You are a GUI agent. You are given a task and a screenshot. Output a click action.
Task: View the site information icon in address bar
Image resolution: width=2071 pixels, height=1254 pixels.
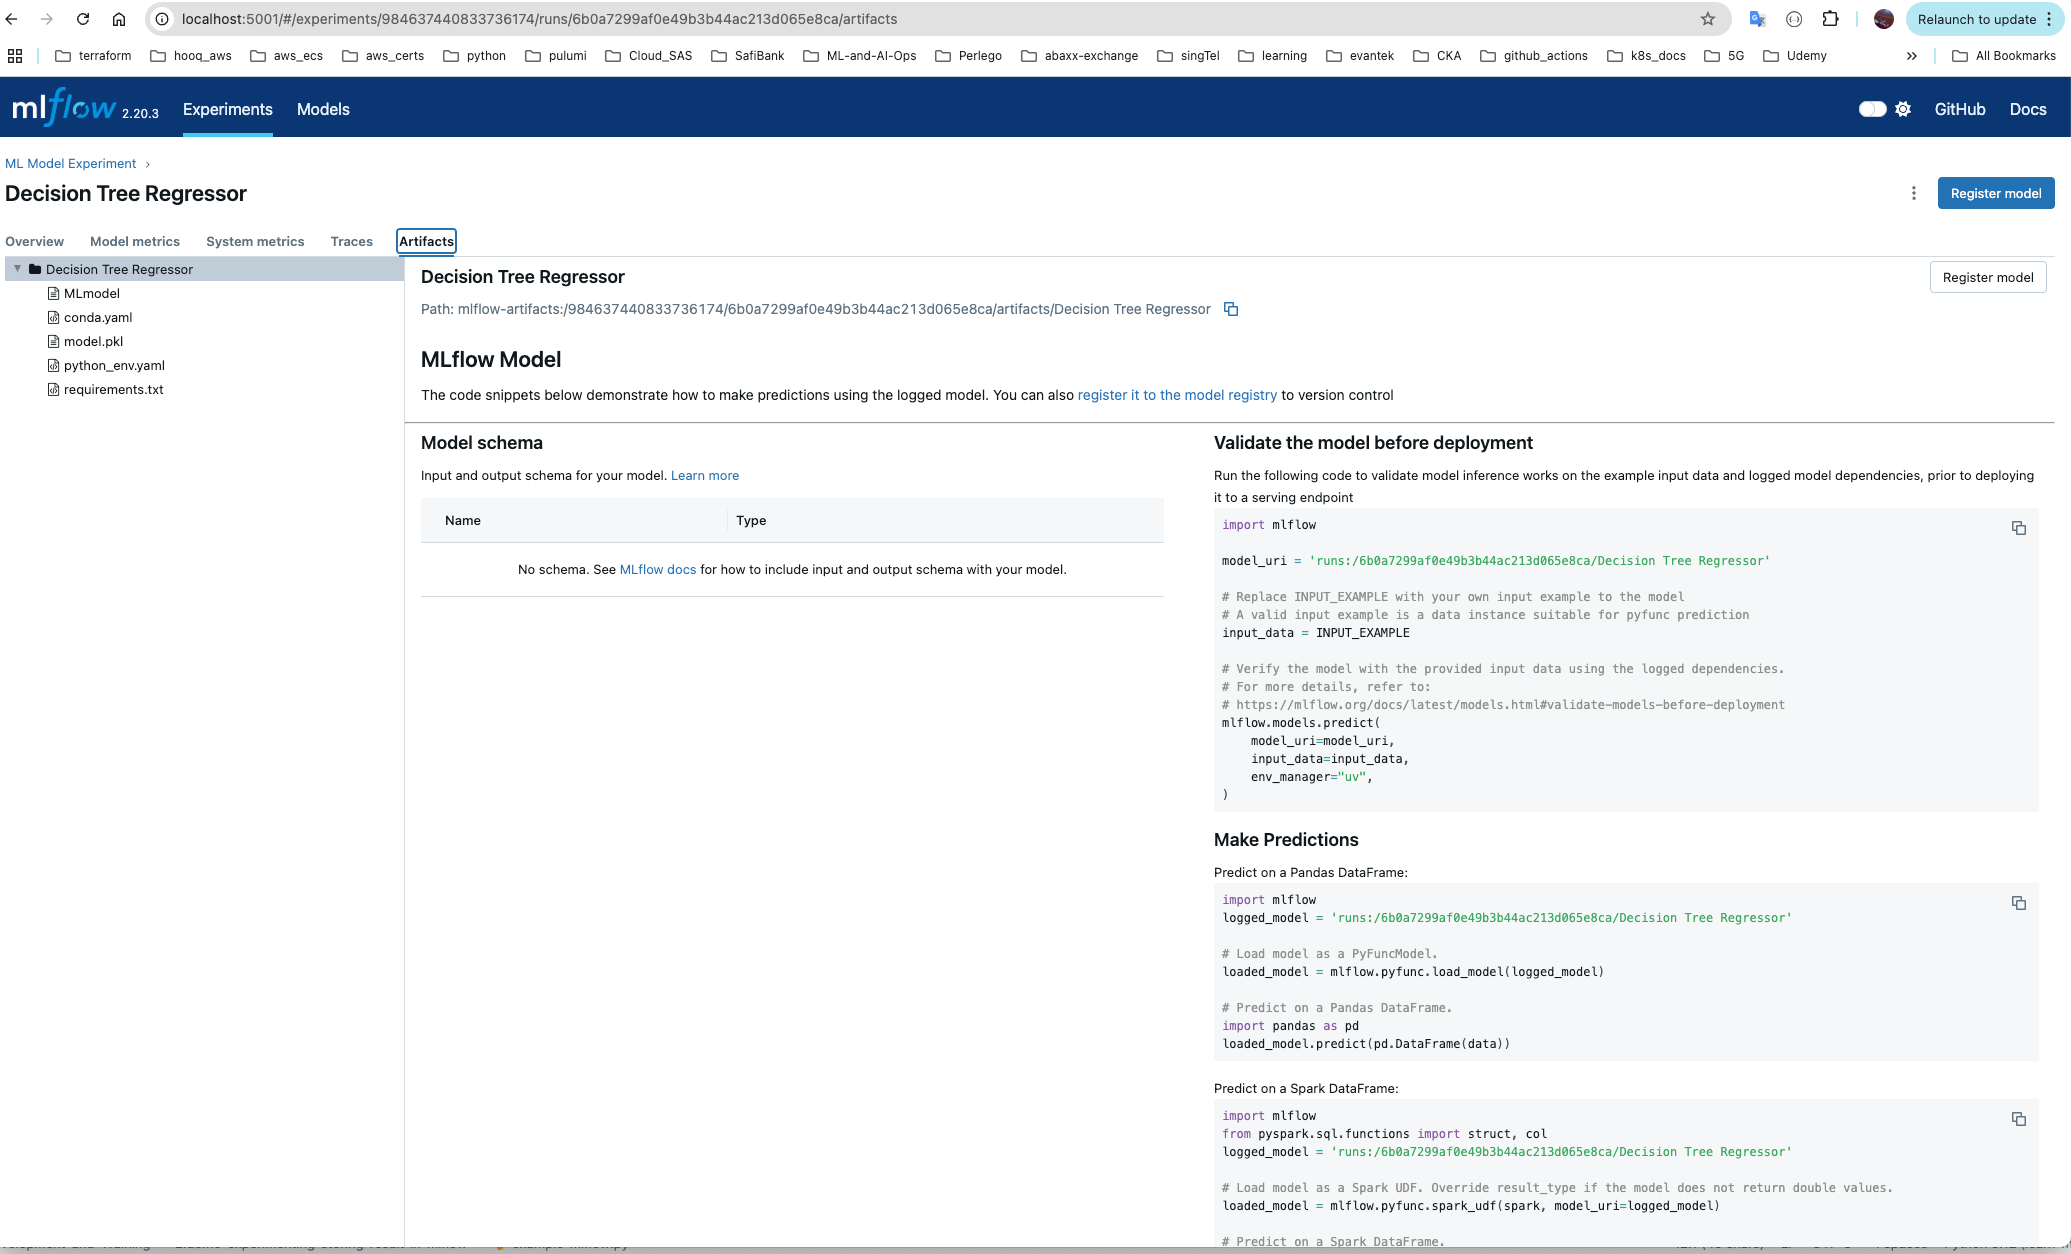coord(162,19)
